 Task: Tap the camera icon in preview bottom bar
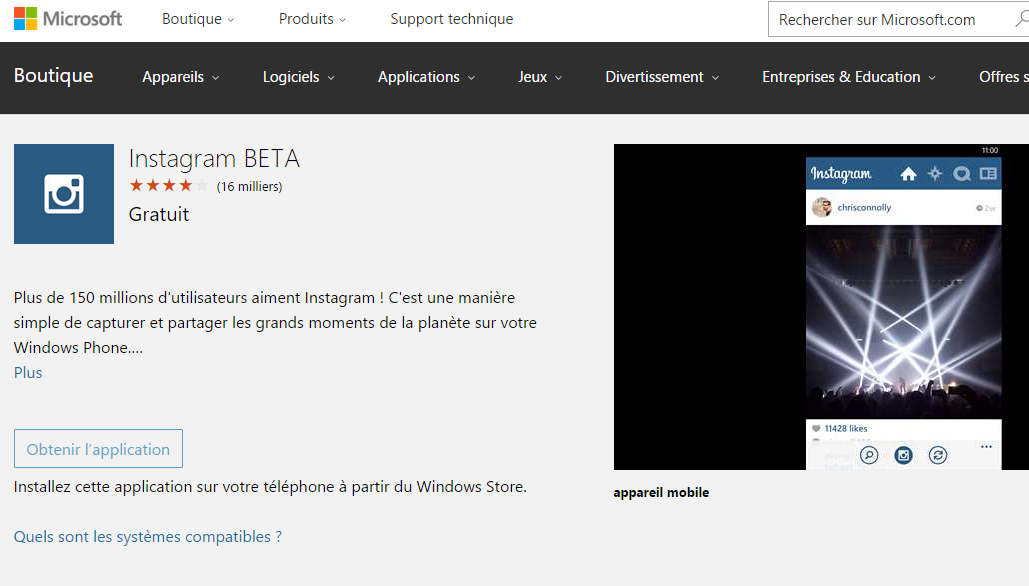click(x=904, y=455)
